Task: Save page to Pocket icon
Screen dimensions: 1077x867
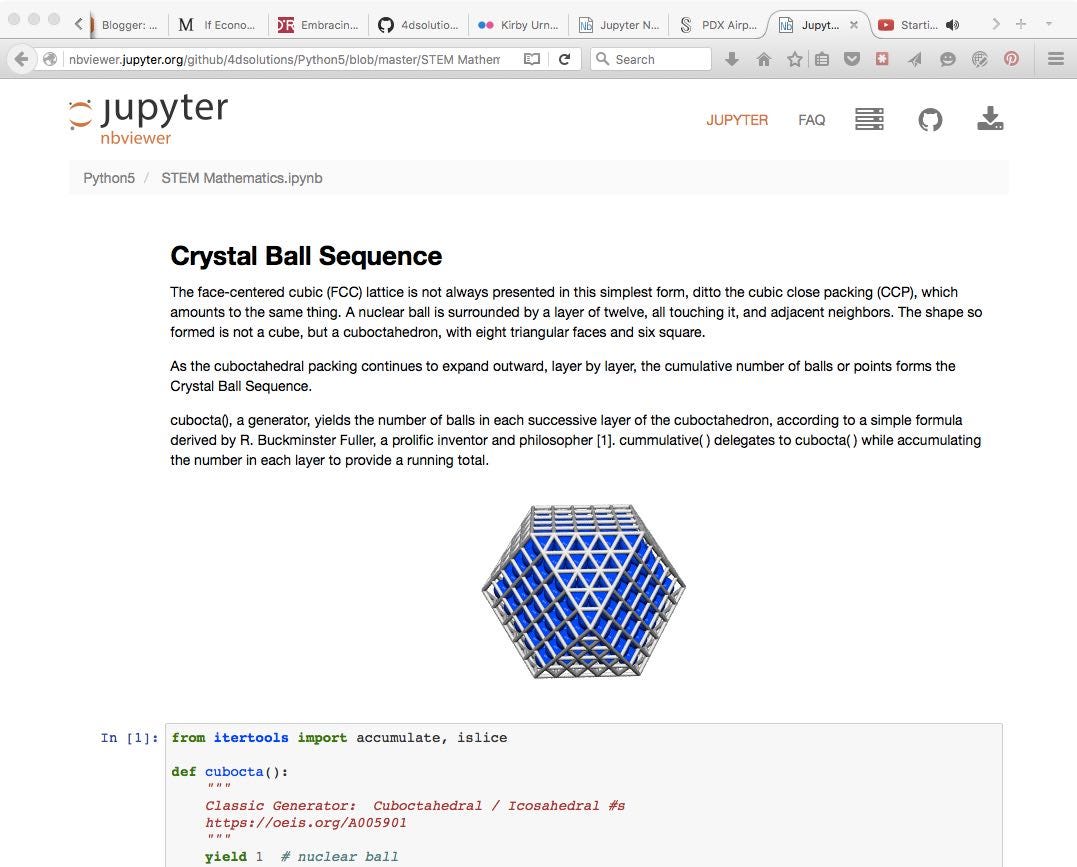Action: [x=852, y=59]
